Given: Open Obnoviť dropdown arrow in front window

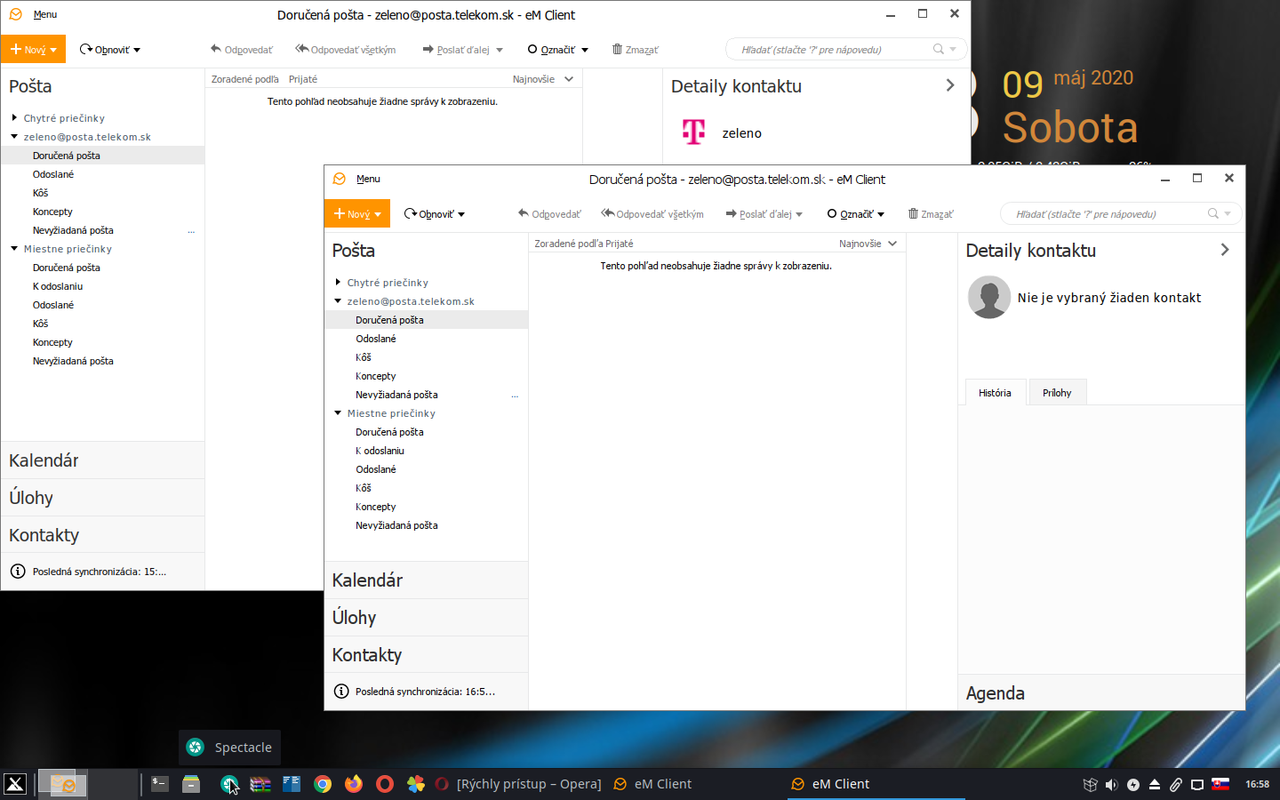Looking at the screenshot, I should coord(461,214).
